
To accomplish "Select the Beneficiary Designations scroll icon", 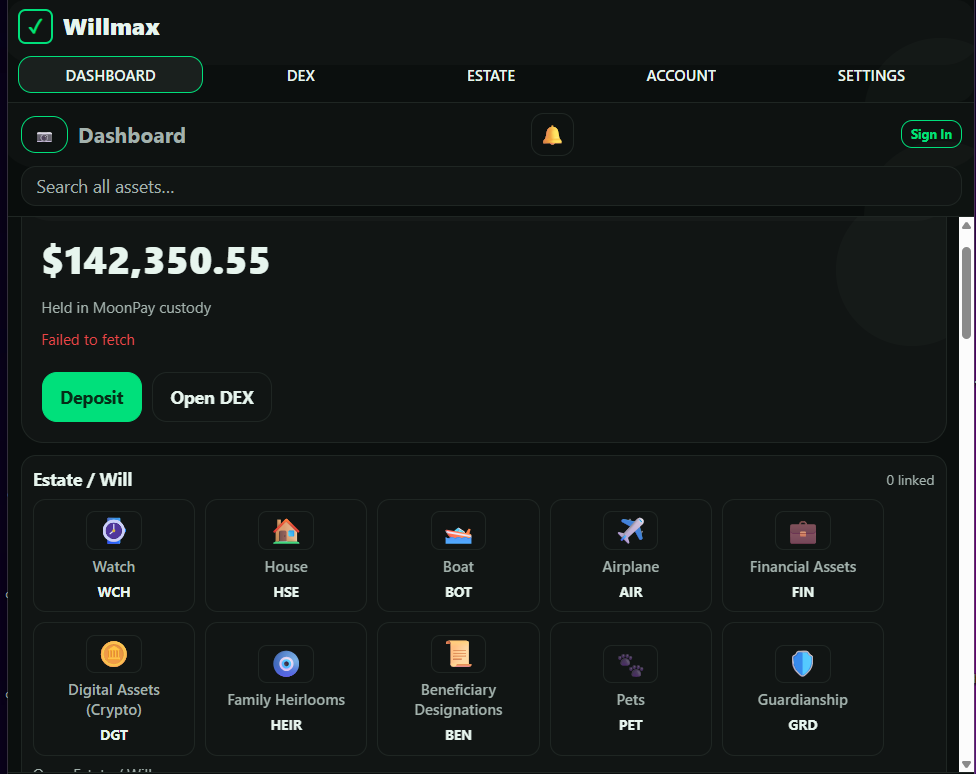I will point(459,654).
